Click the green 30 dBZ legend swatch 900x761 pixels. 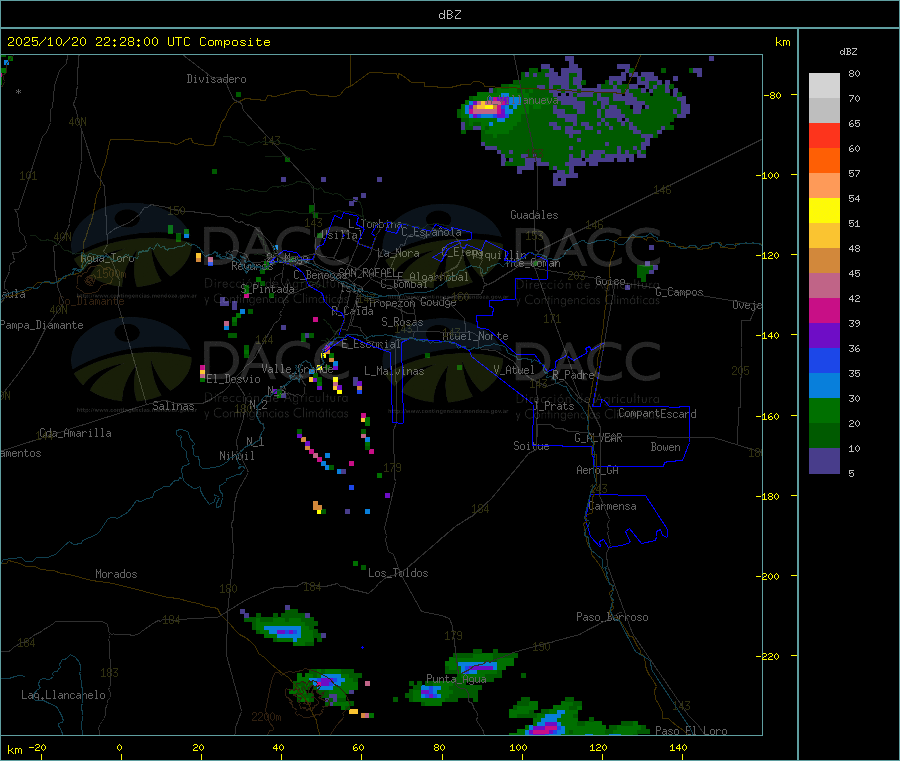click(824, 410)
